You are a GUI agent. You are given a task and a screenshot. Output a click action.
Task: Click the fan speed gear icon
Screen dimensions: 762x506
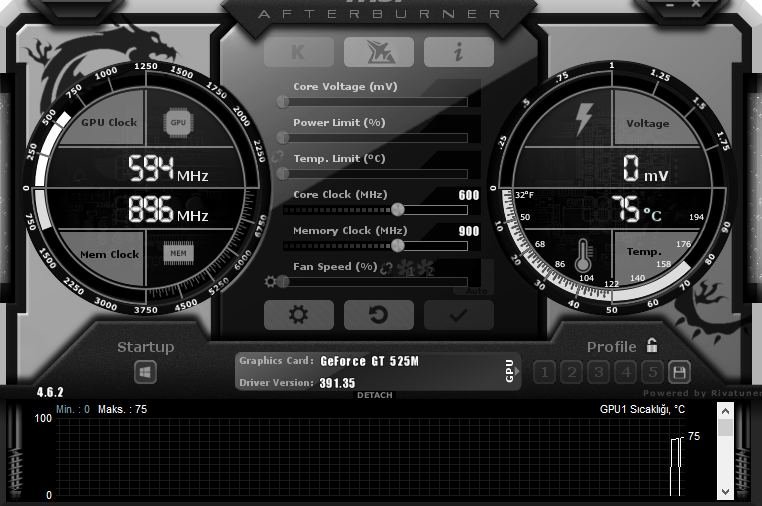[x=270, y=281]
